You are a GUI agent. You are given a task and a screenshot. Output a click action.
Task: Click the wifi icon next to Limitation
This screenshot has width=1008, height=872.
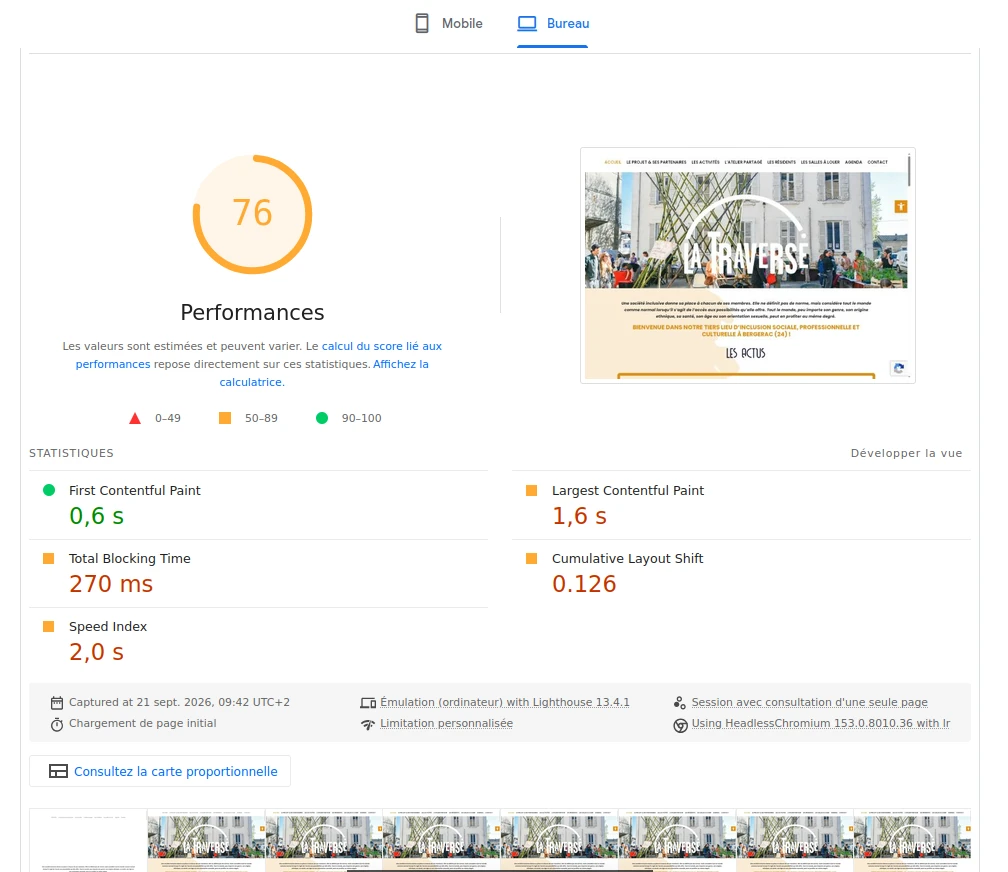(x=368, y=725)
